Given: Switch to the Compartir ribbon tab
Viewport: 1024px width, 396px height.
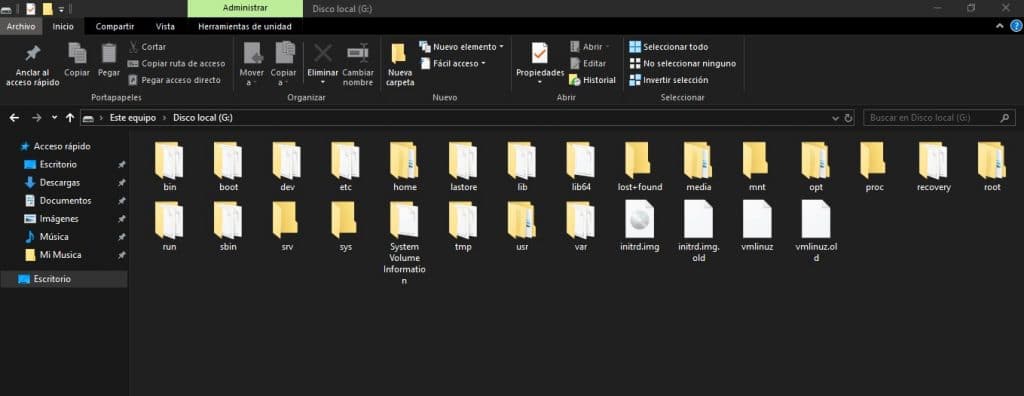Looking at the screenshot, I should [x=115, y=27].
